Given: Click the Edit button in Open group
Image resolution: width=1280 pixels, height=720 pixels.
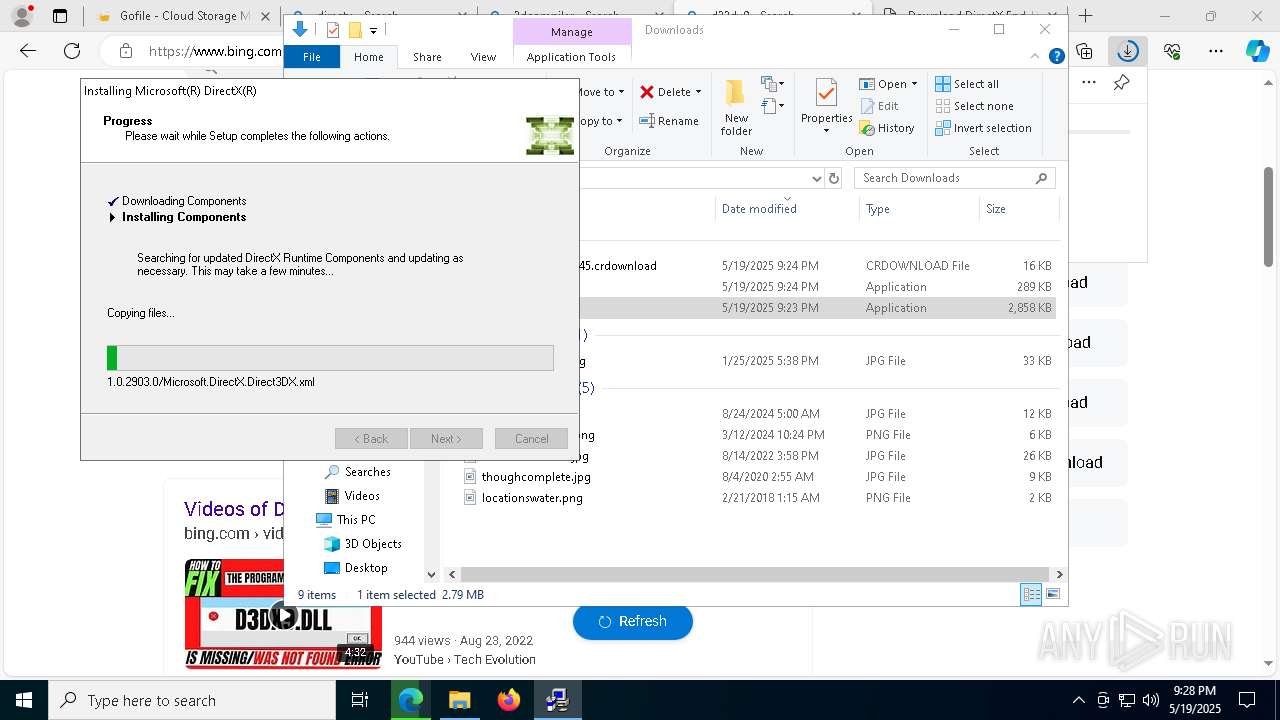Looking at the screenshot, I should [x=879, y=106].
